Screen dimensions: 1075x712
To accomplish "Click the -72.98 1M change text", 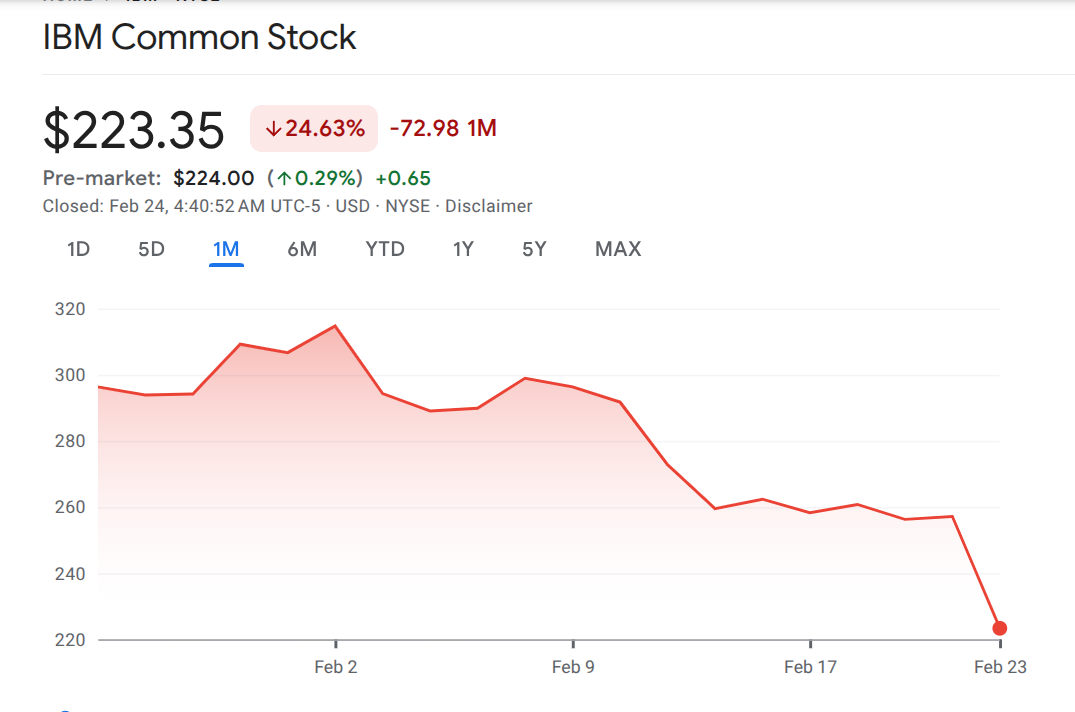I will click(x=443, y=128).
